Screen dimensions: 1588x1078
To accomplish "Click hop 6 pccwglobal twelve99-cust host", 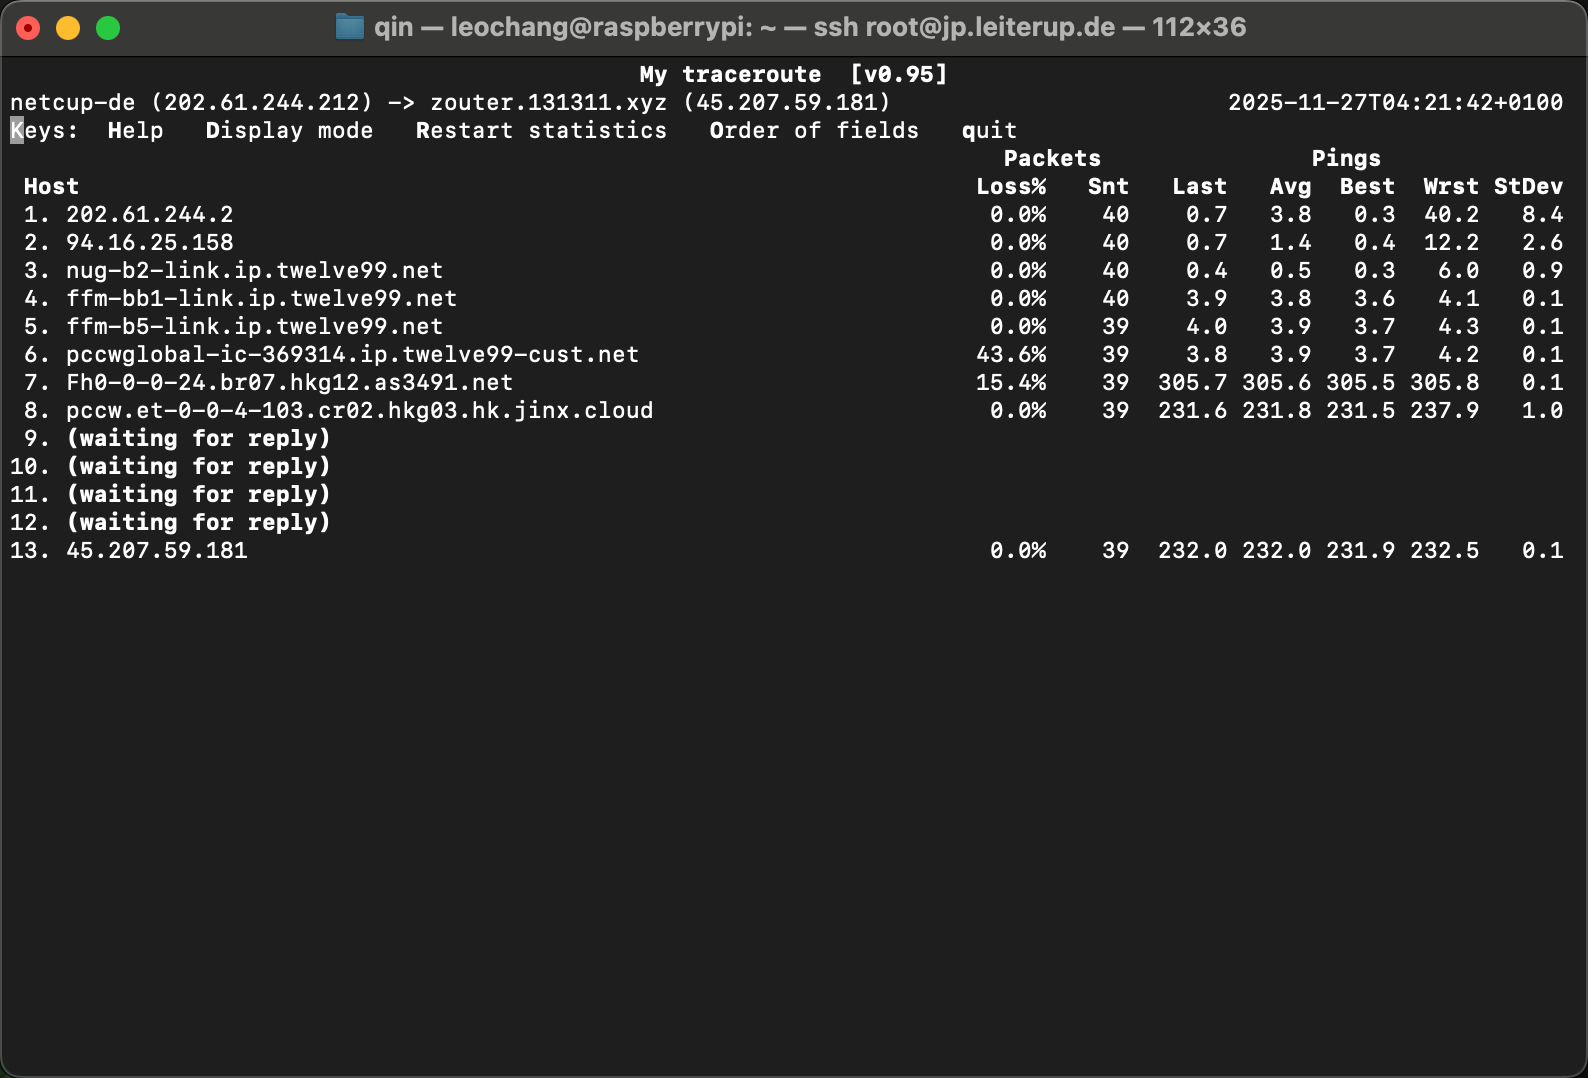I will pos(352,355).
